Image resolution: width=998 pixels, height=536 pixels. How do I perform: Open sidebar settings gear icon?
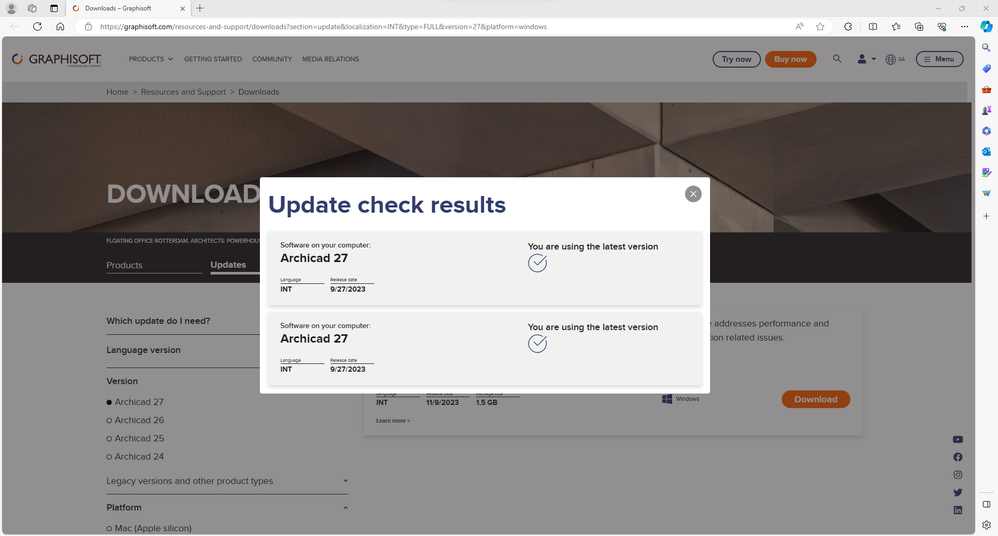pos(986,525)
